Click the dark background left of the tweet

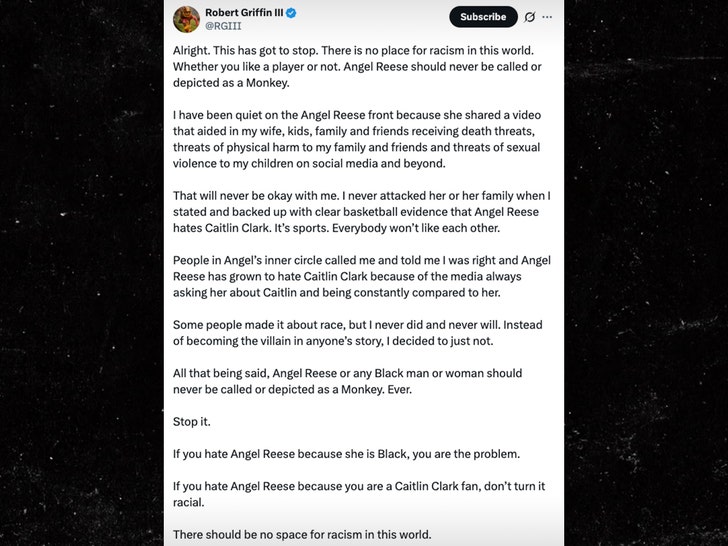(x=80, y=273)
